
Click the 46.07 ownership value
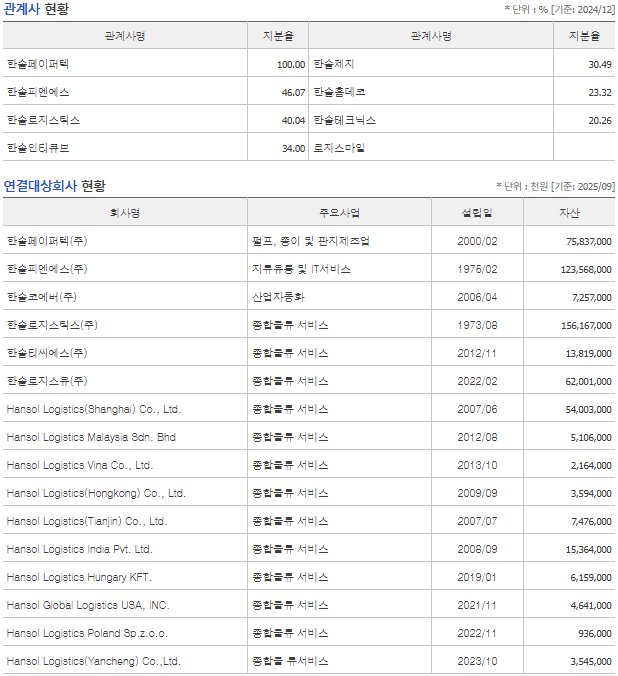[x=293, y=93]
